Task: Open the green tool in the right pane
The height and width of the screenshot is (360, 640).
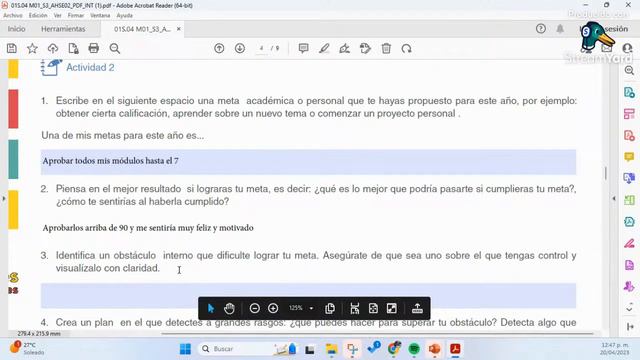Action: (629, 200)
